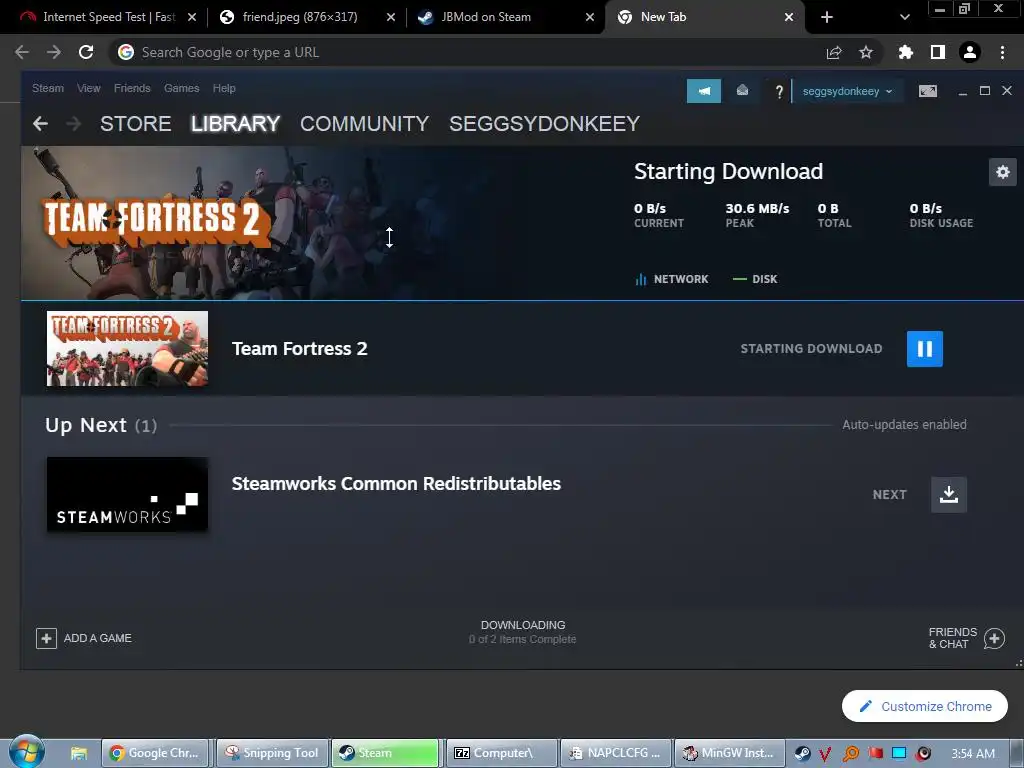Click the red V tray icon

(825, 754)
